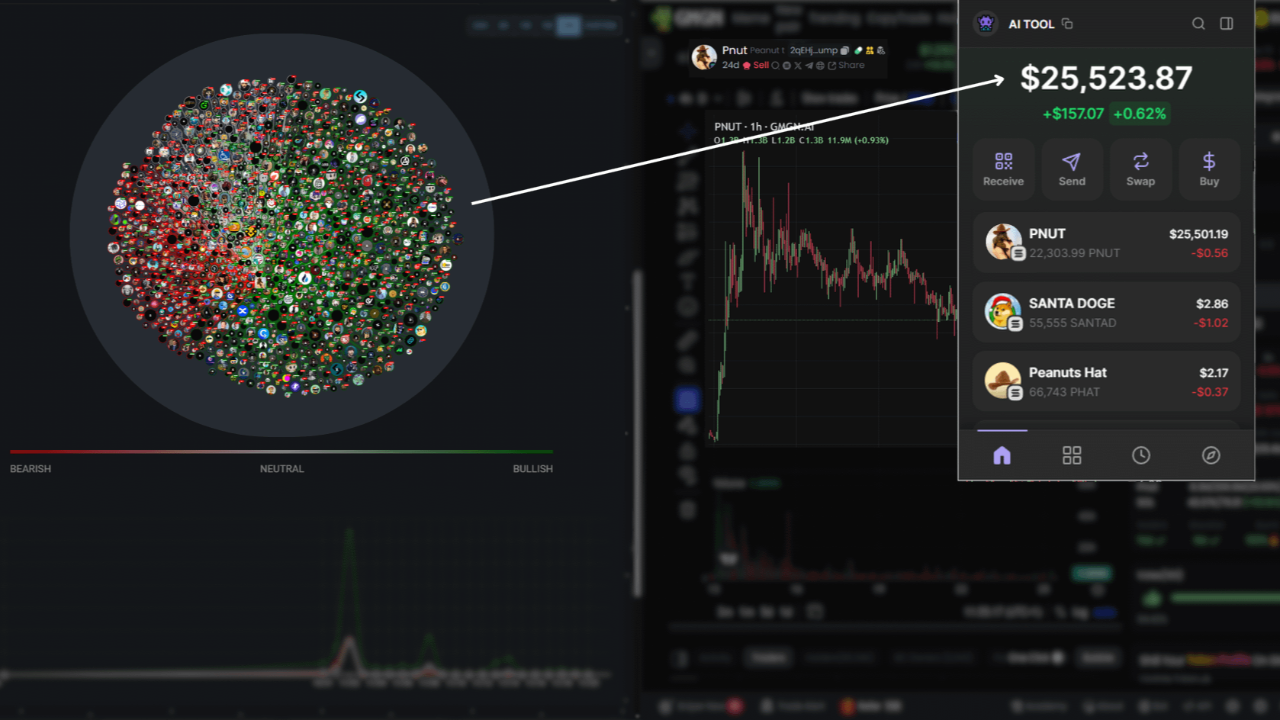
Task: Open the wallet search magnifier icon
Action: pyautogui.click(x=1198, y=23)
